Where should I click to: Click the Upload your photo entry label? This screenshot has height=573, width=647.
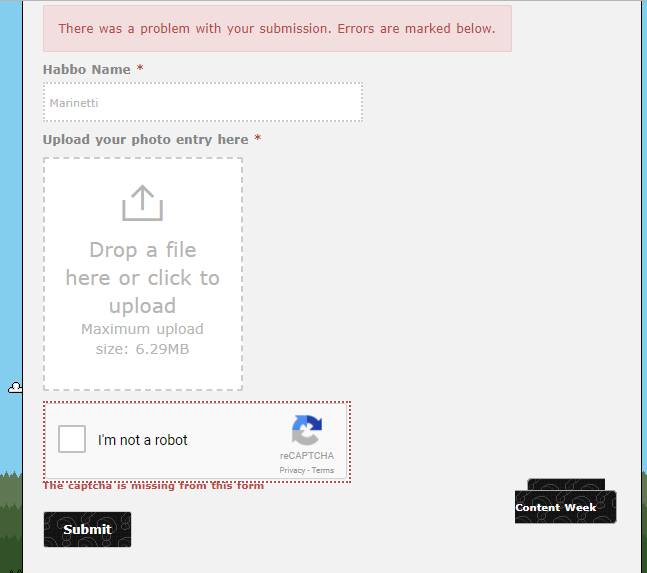pyautogui.click(x=145, y=139)
